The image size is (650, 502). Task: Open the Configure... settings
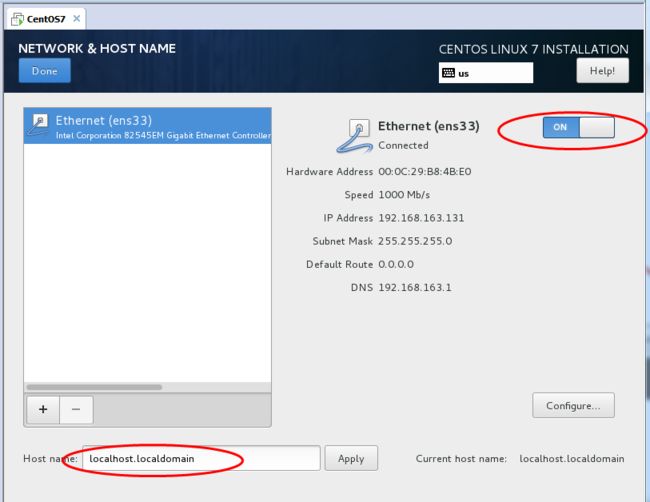pos(573,405)
